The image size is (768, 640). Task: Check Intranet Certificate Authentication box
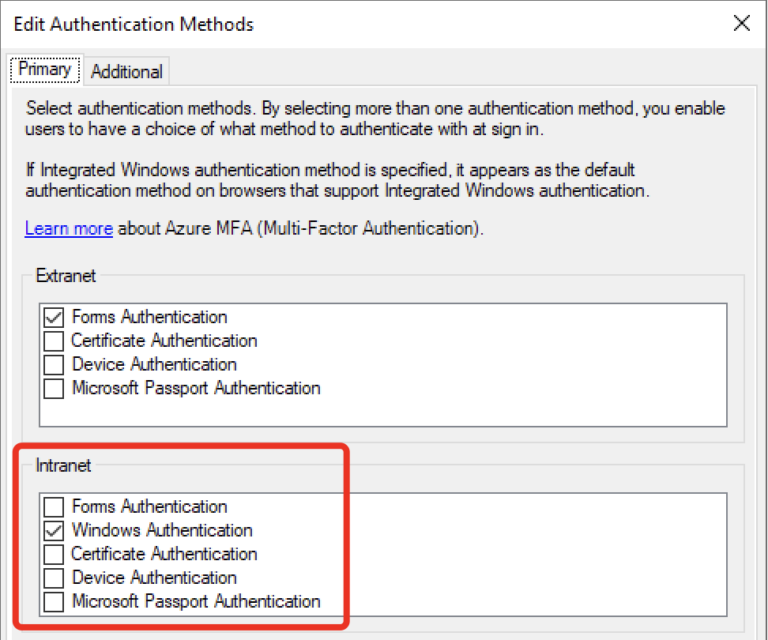pos(53,554)
